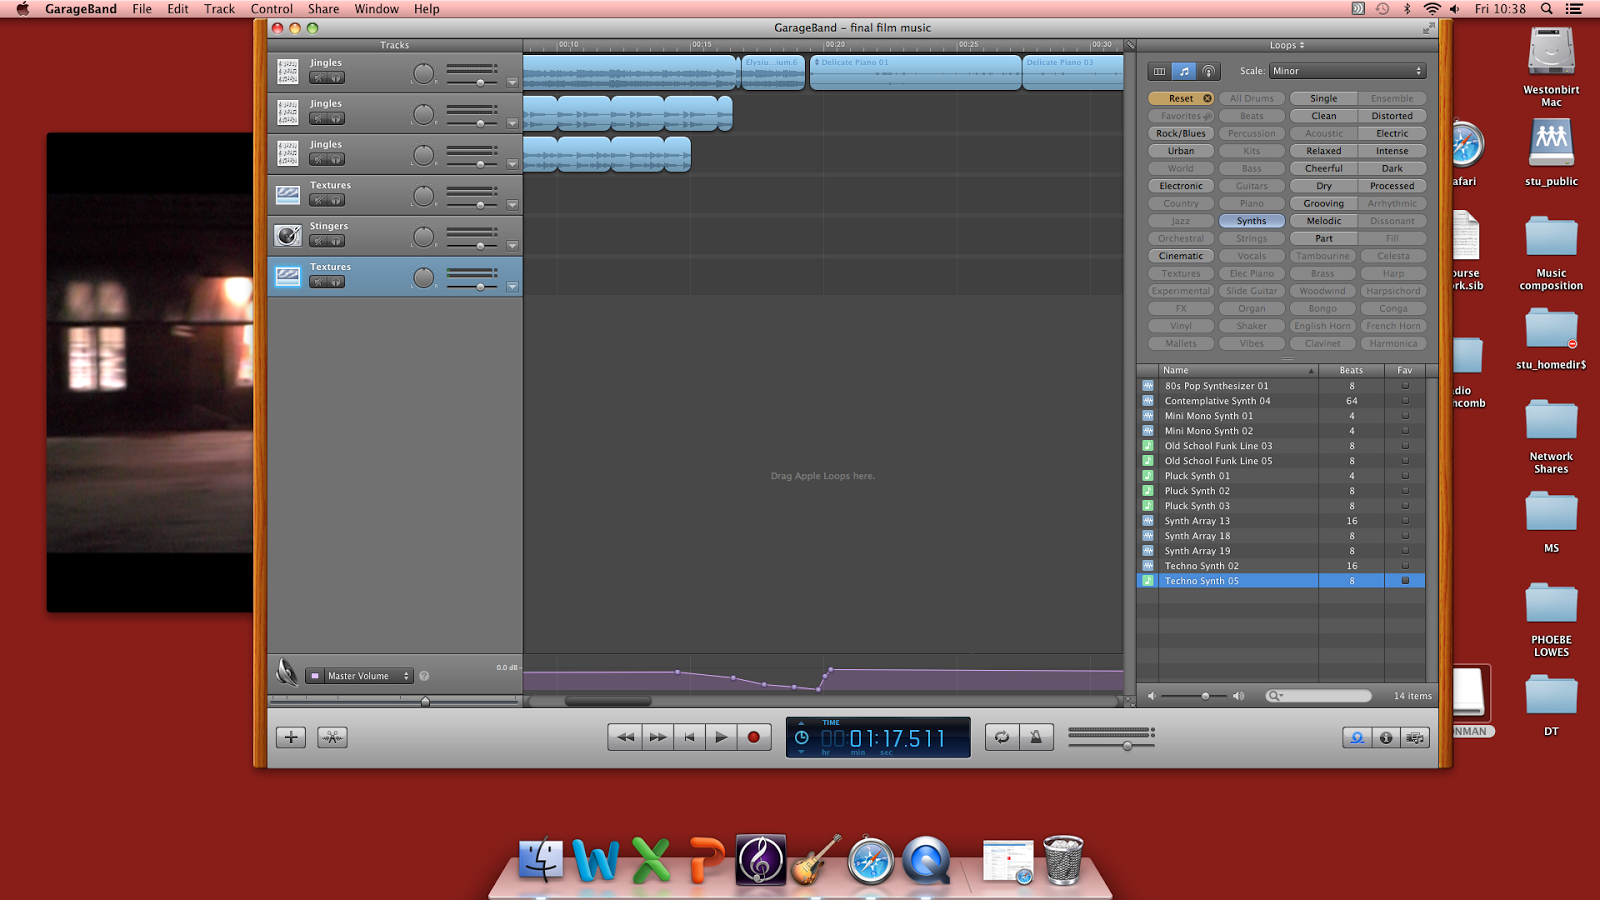
Task: Check the Fav box for 80s Pop Synthesizer 01
Action: (x=1405, y=386)
